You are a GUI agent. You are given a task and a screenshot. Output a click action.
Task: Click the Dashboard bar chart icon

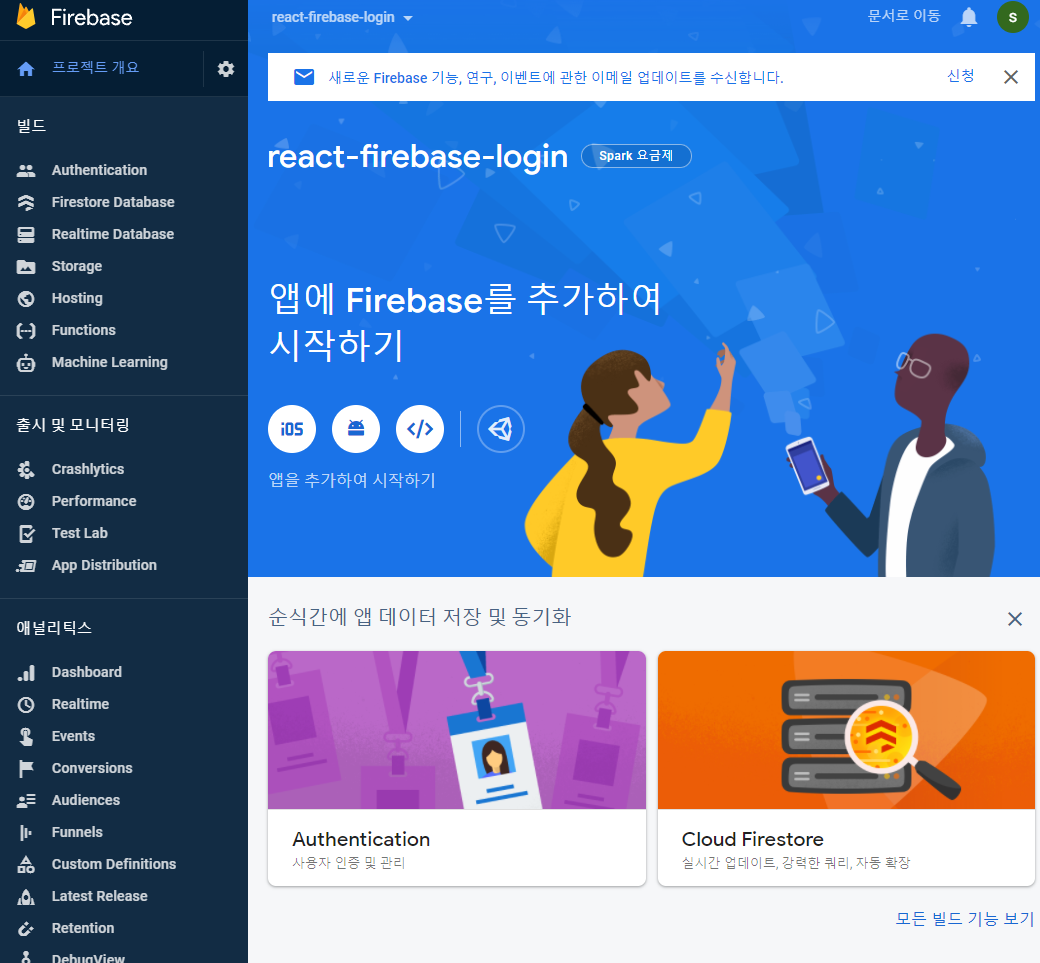tap(26, 673)
